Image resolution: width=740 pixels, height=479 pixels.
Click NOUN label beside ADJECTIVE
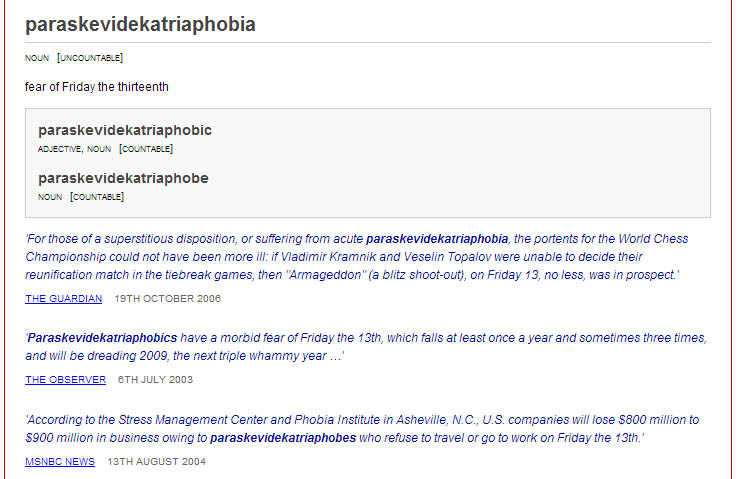pos(99,149)
